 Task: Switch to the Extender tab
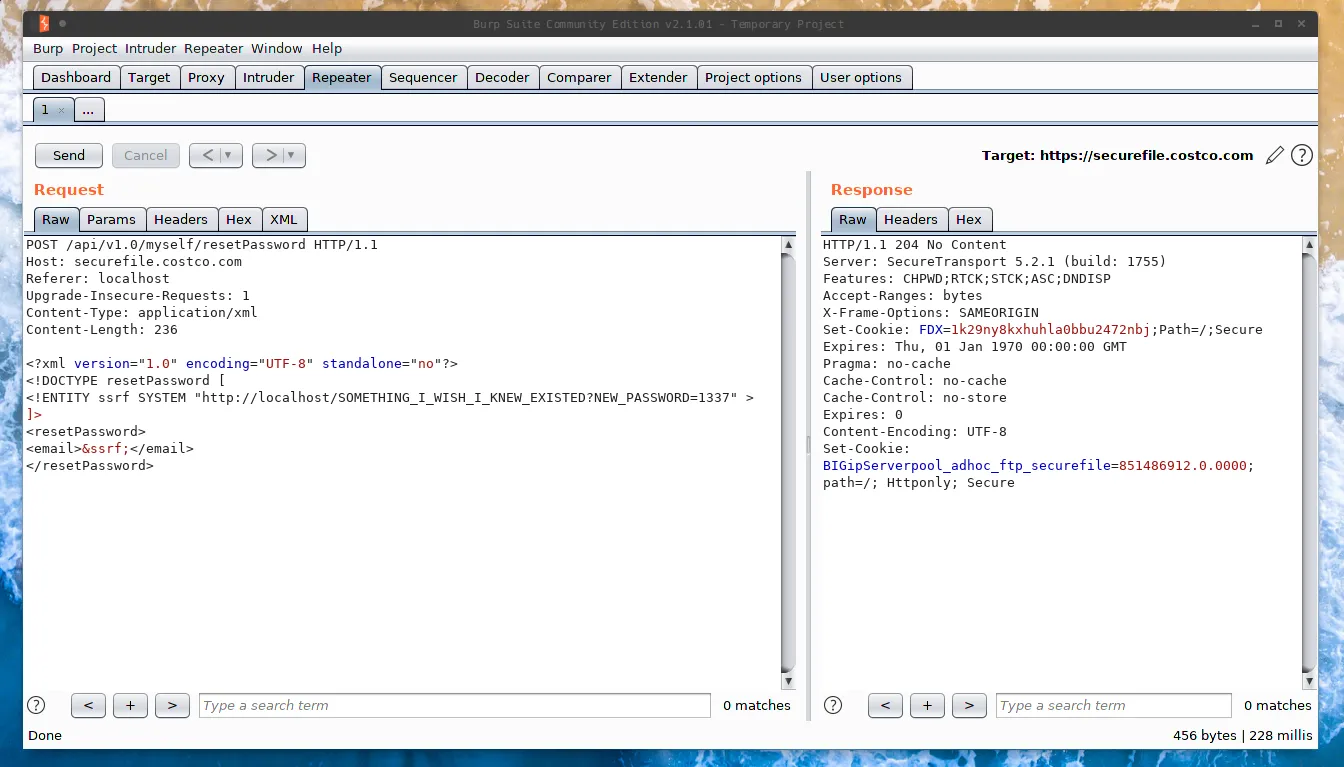pyautogui.click(x=658, y=77)
